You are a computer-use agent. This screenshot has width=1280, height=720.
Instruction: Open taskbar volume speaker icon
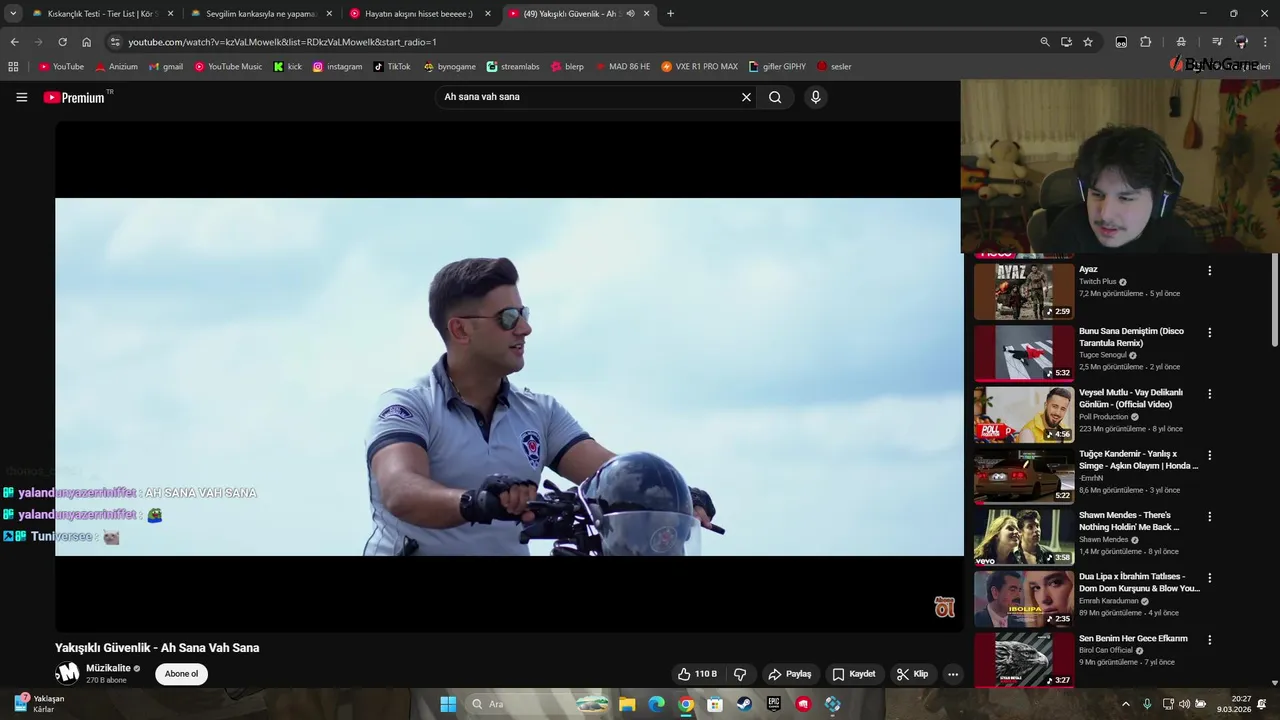(x=1184, y=704)
